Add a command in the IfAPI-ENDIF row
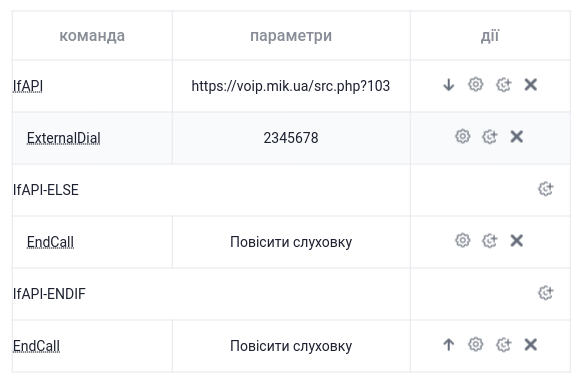The image size is (580, 380). coord(546,293)
